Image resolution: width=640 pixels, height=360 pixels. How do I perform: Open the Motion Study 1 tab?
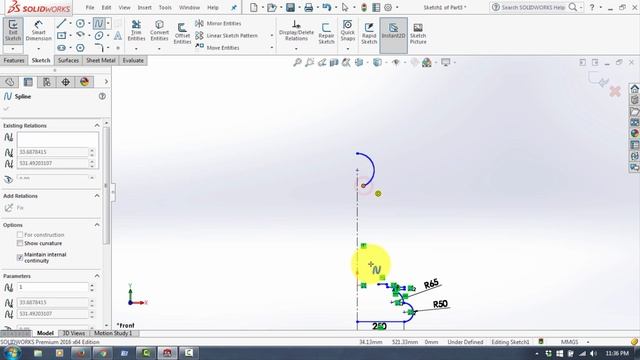click(113, 333)
